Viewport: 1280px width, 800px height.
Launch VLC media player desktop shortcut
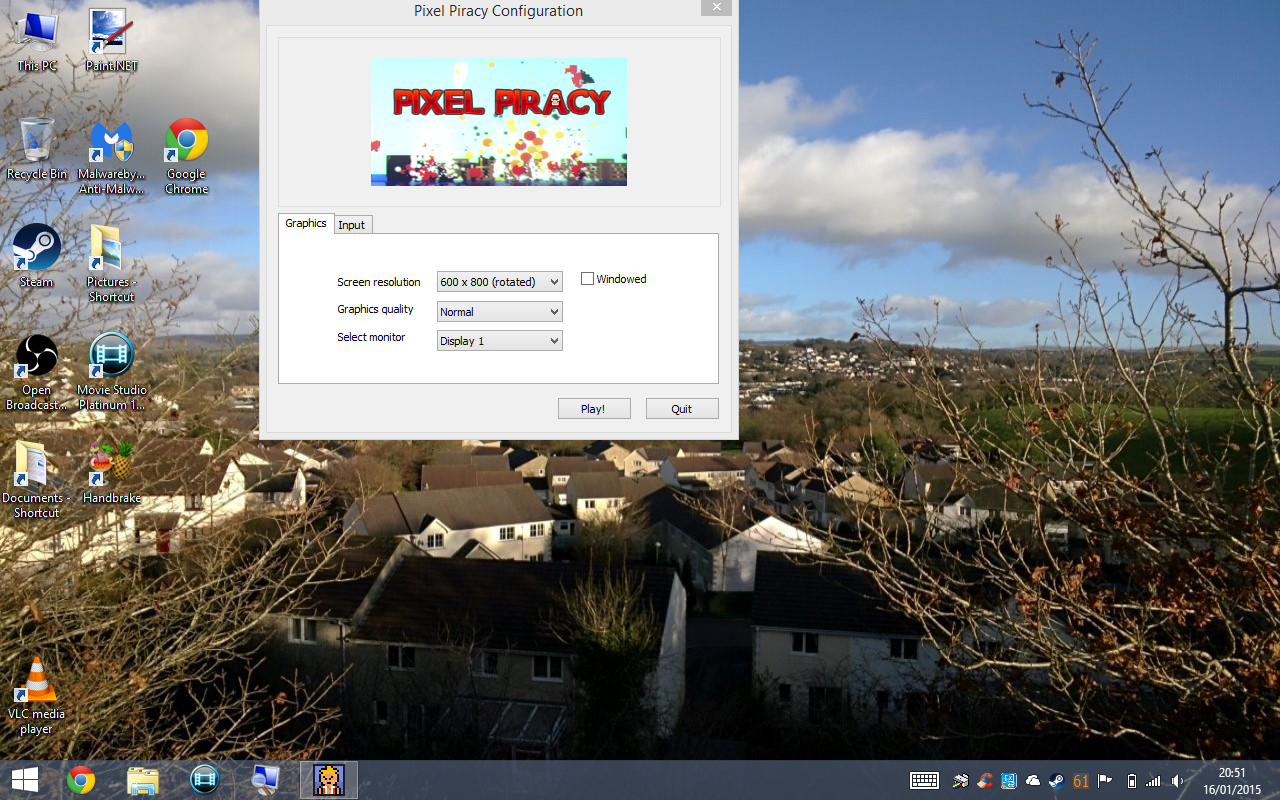click(x=37, y=697)
